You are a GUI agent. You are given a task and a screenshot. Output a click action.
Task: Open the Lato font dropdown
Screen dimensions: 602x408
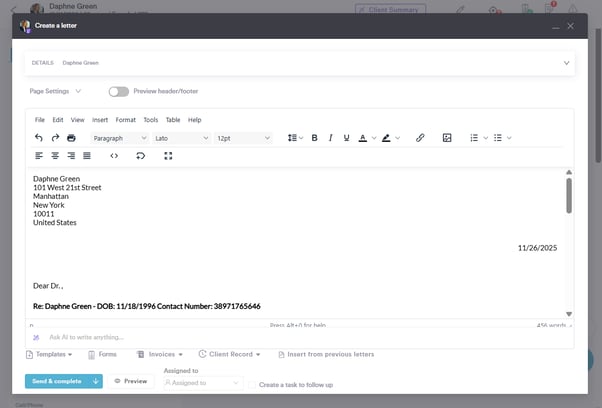pyautogui.click(x=181, y=138)
